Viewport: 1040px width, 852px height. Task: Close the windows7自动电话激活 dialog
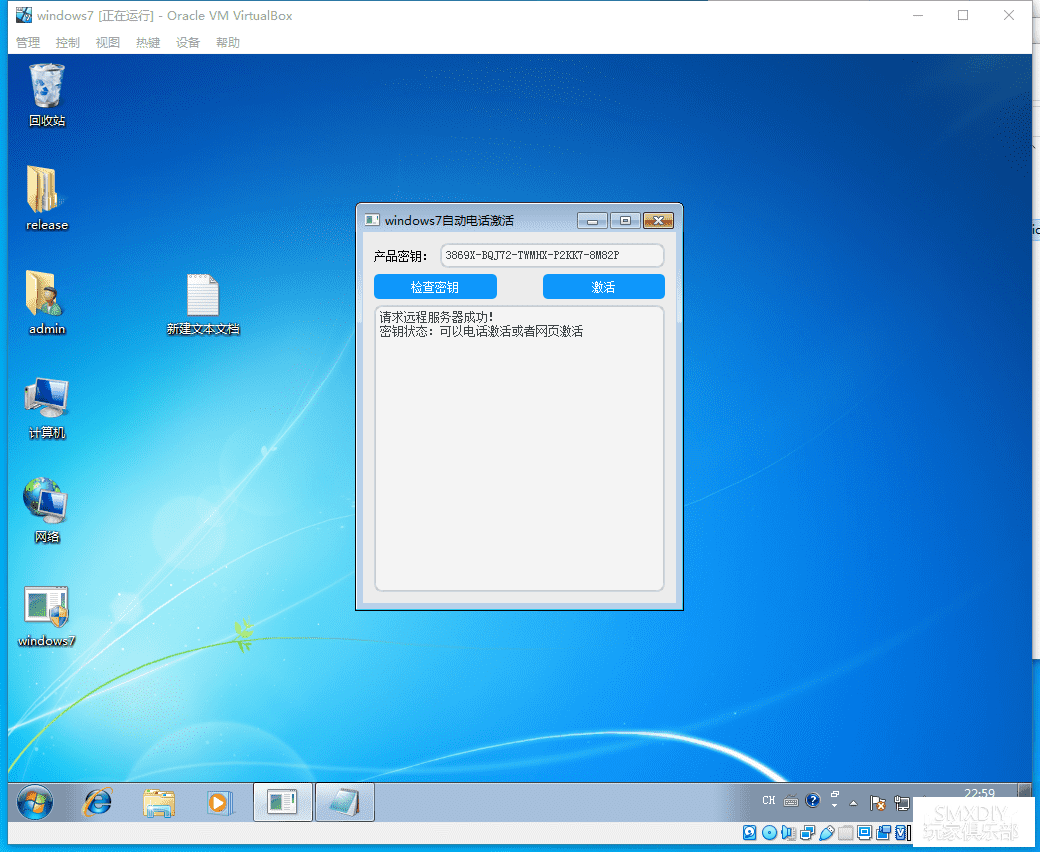(x=658, y=221)
